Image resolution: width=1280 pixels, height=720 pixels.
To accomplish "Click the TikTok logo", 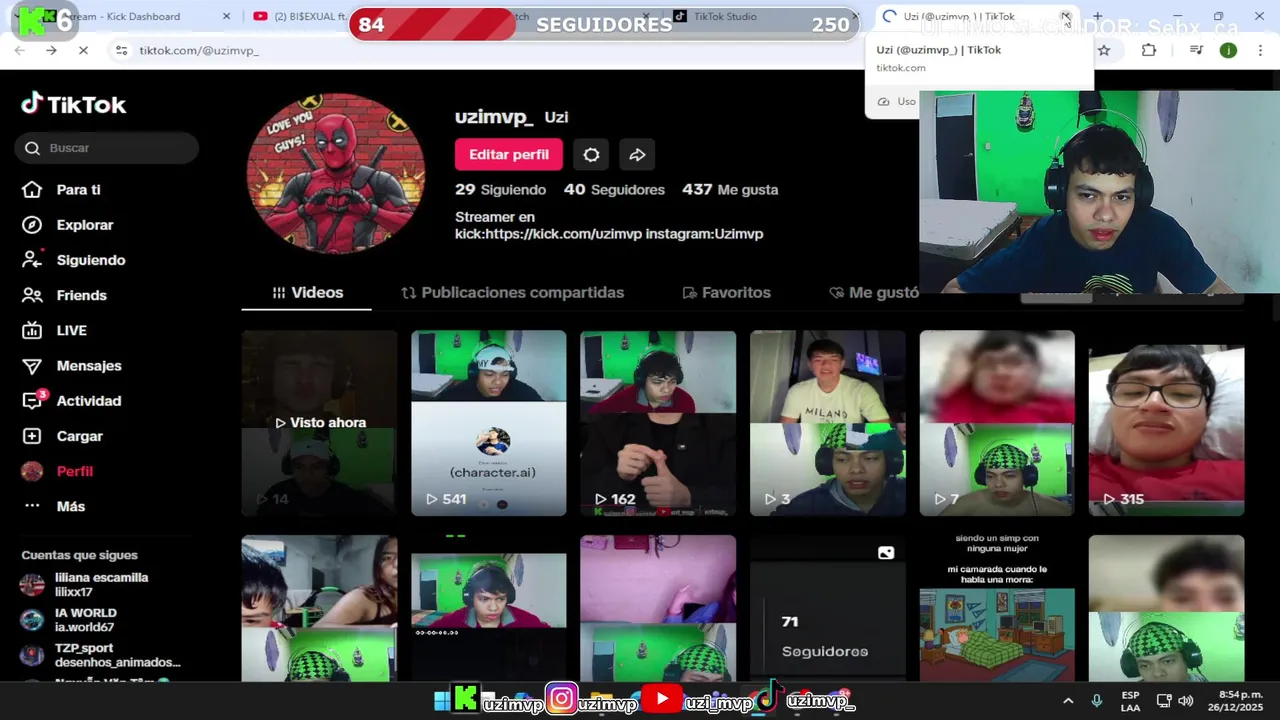I will point(74,104).
